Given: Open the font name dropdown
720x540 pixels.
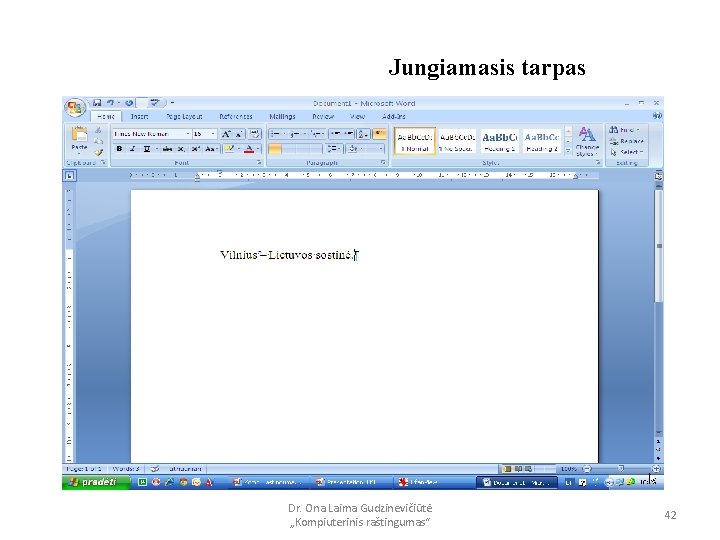Looking at the screenshot, I should click(x=188, y=134).
